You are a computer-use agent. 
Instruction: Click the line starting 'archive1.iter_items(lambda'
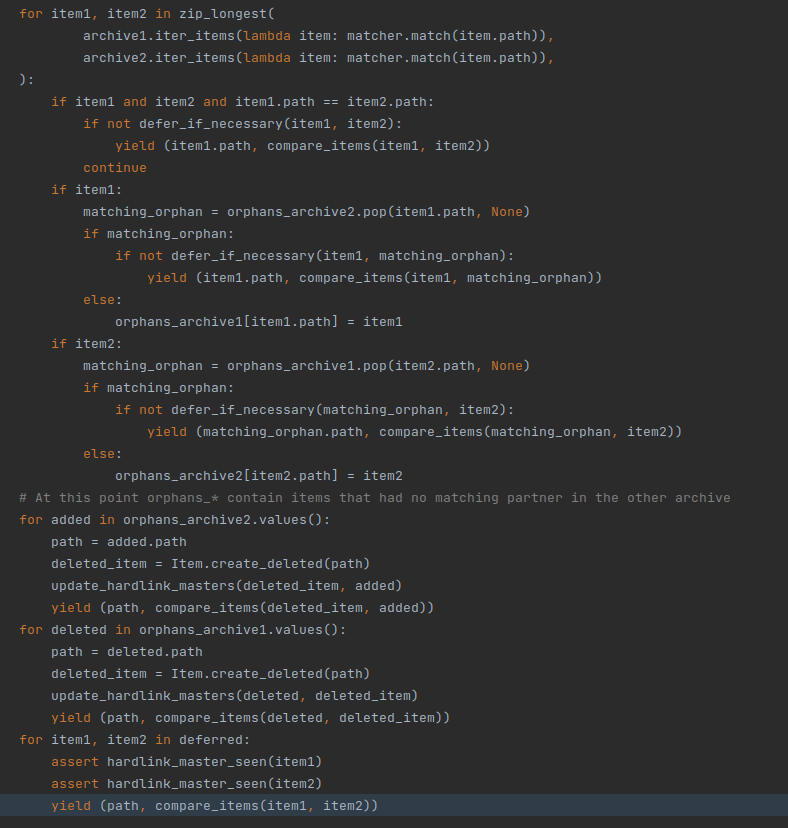pos(318,36)
